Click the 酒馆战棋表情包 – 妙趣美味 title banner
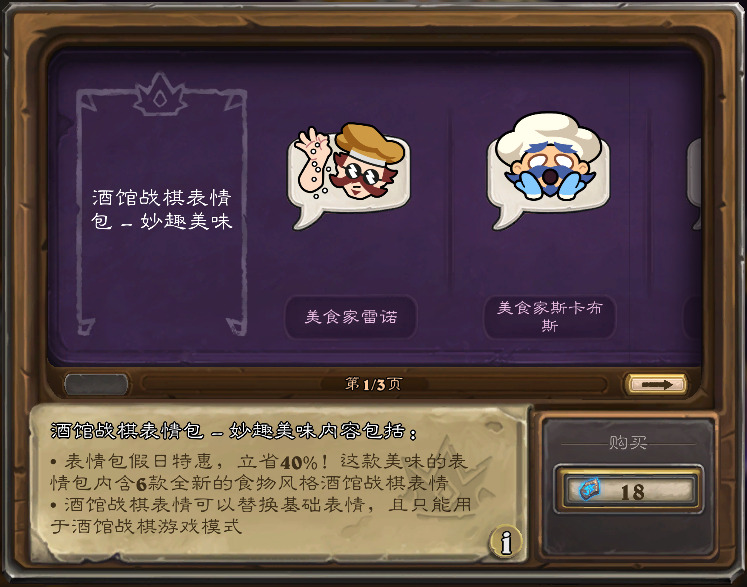This screenshot has width=747, height=587. click(x=162, y=210)
